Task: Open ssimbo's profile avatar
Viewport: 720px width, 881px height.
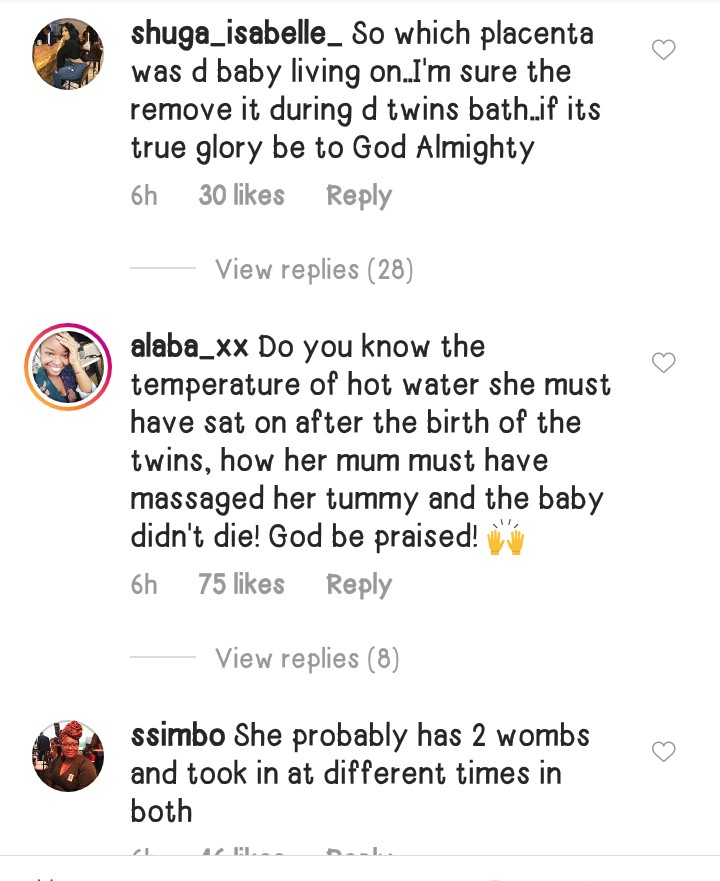Action: tap(68, 756)
